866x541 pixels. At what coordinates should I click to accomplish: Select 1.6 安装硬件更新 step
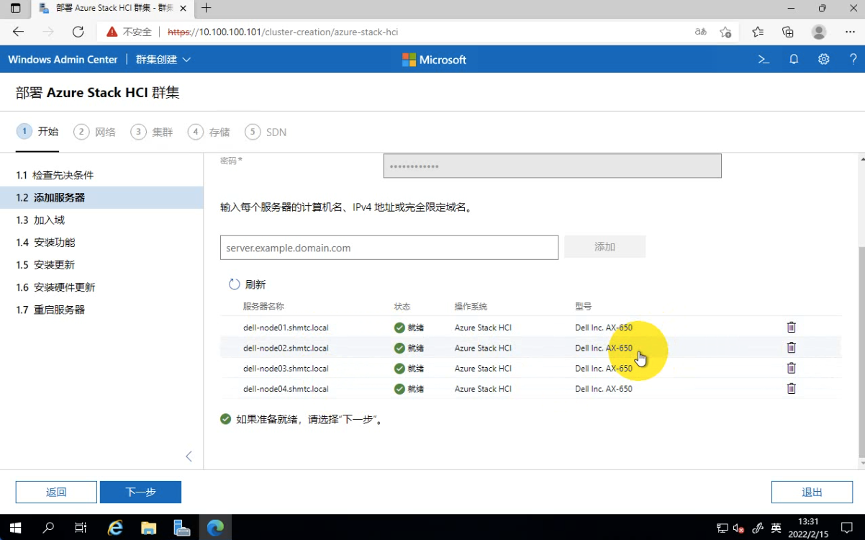(x=102, y=287)
